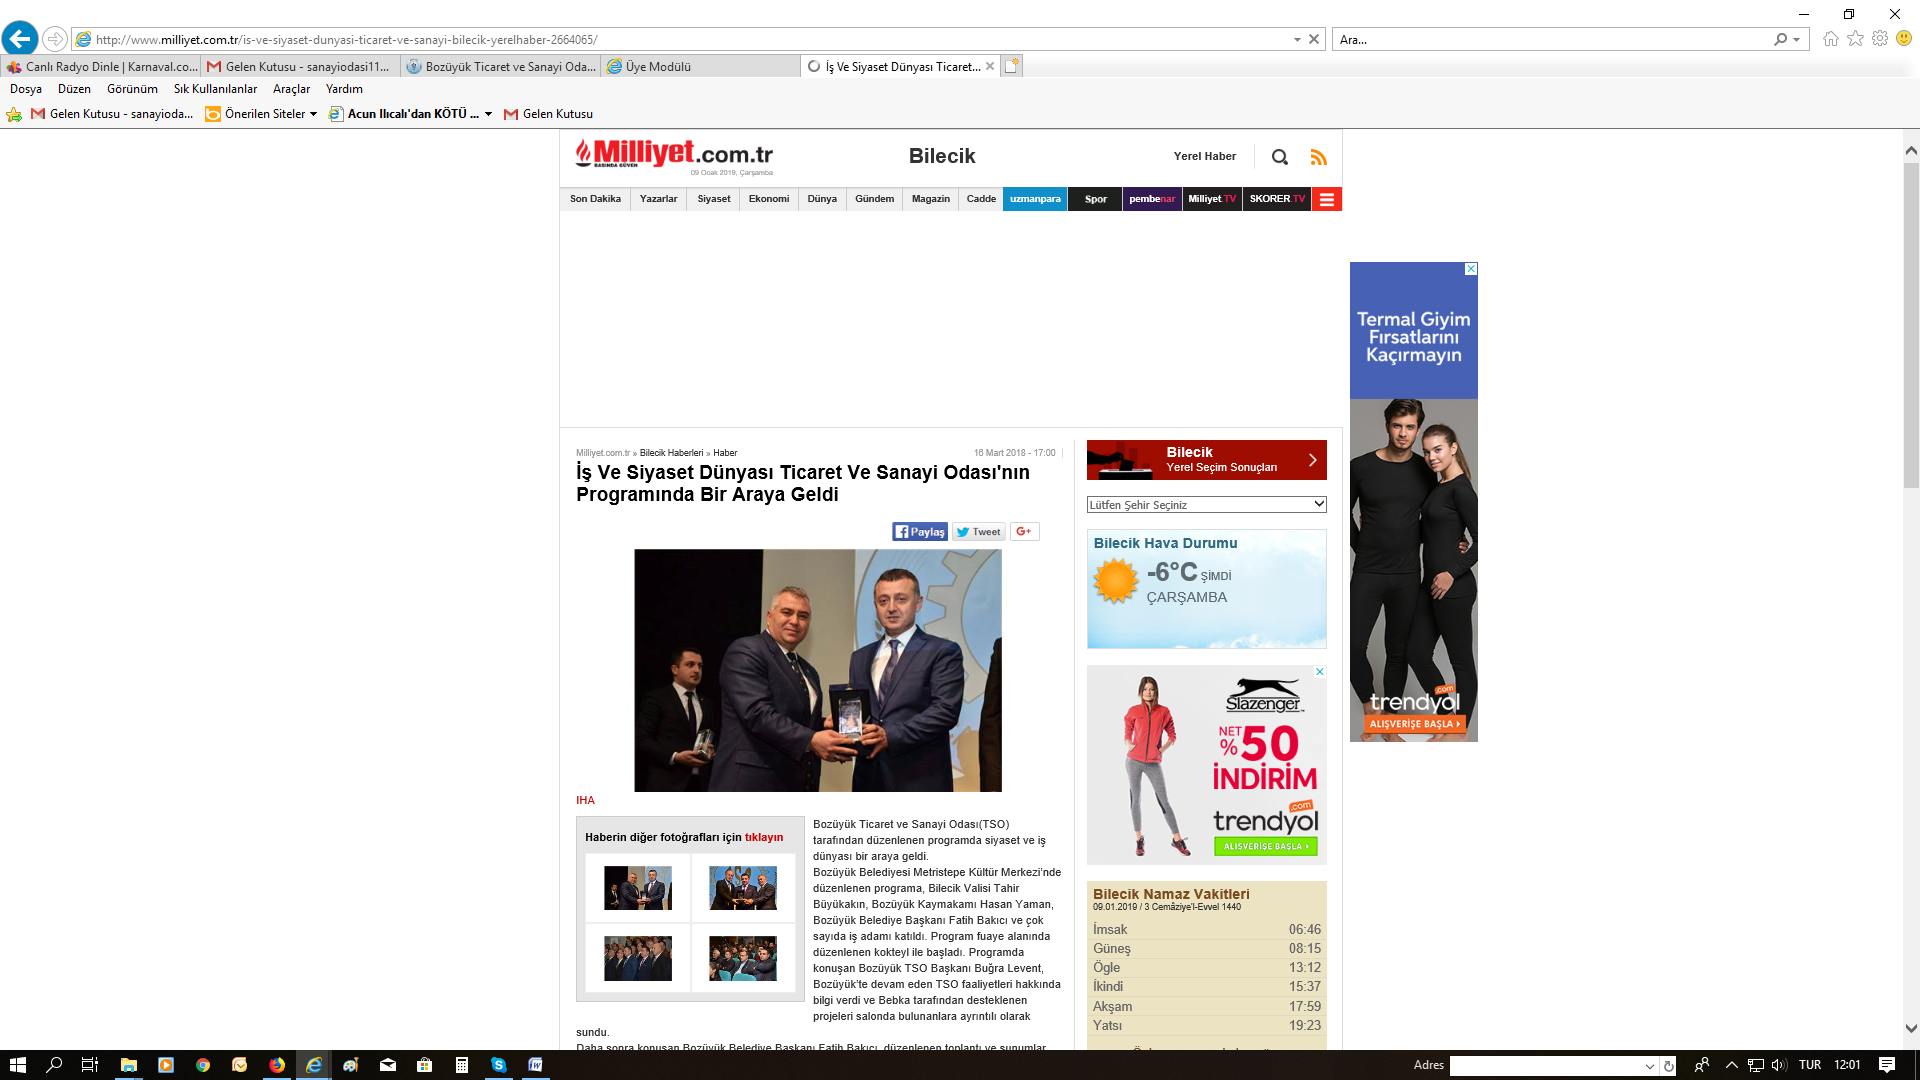
Task: Open the Görünüm menu
Action: [132, 89]
